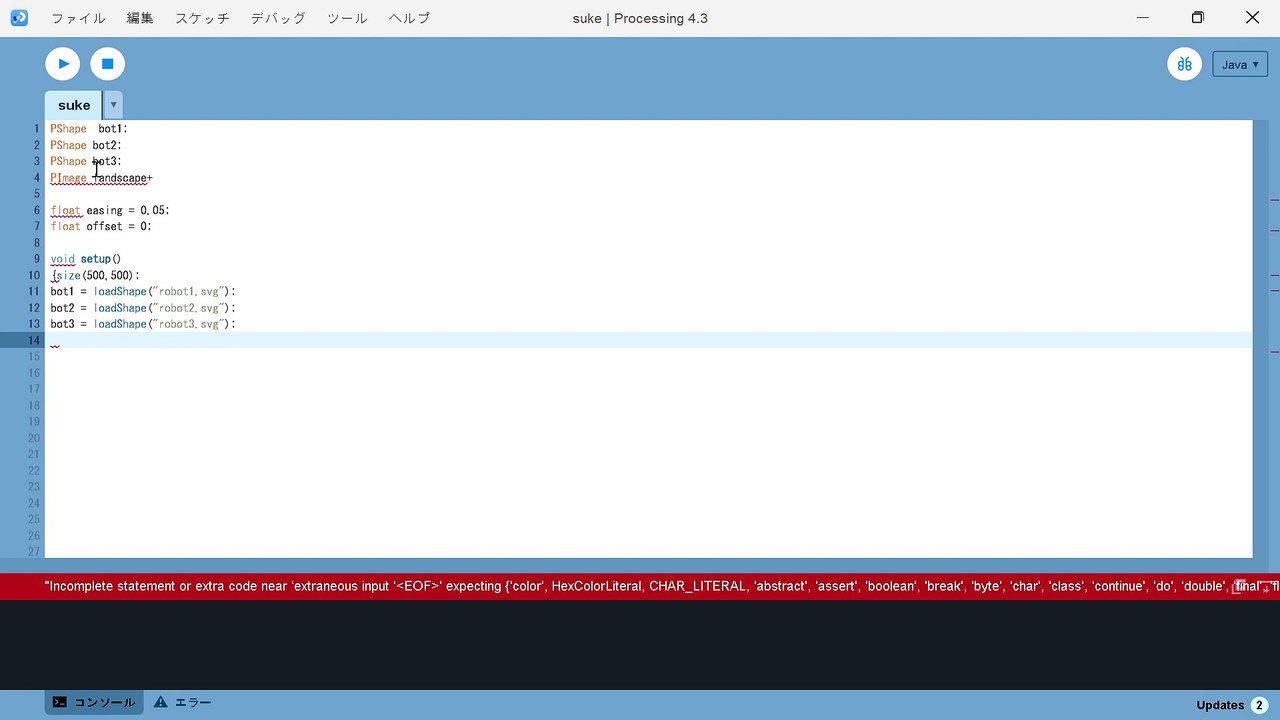Click the bot1 loadShape robot1.svg line
This screenshot has height=720, width=1280.
[x=143, y=291]
